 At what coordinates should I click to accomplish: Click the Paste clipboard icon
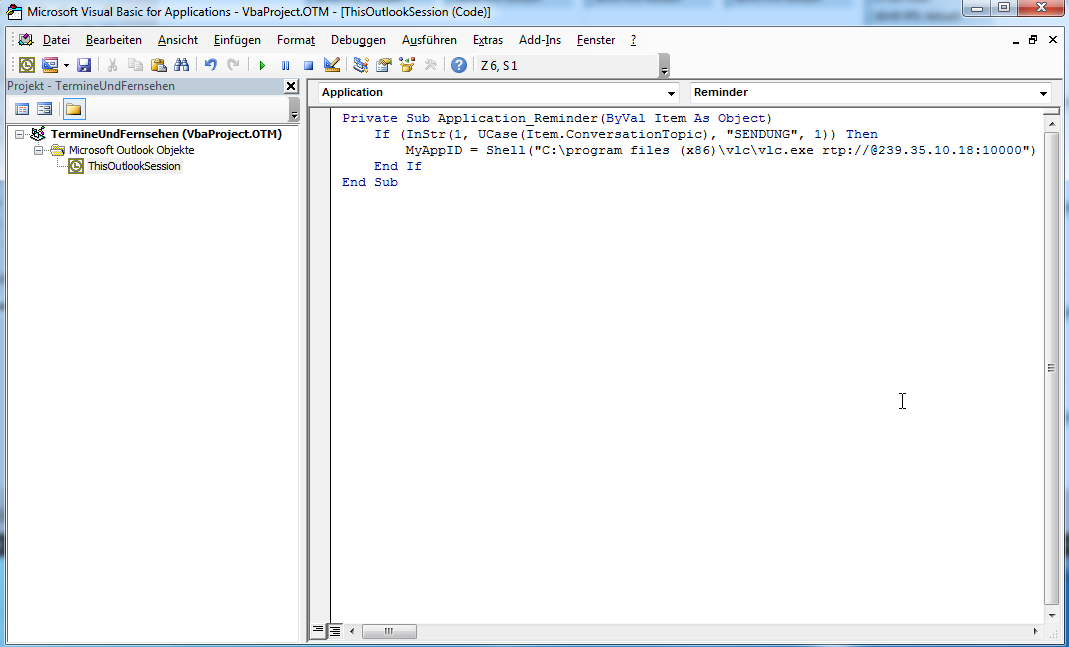click(158, 65)
